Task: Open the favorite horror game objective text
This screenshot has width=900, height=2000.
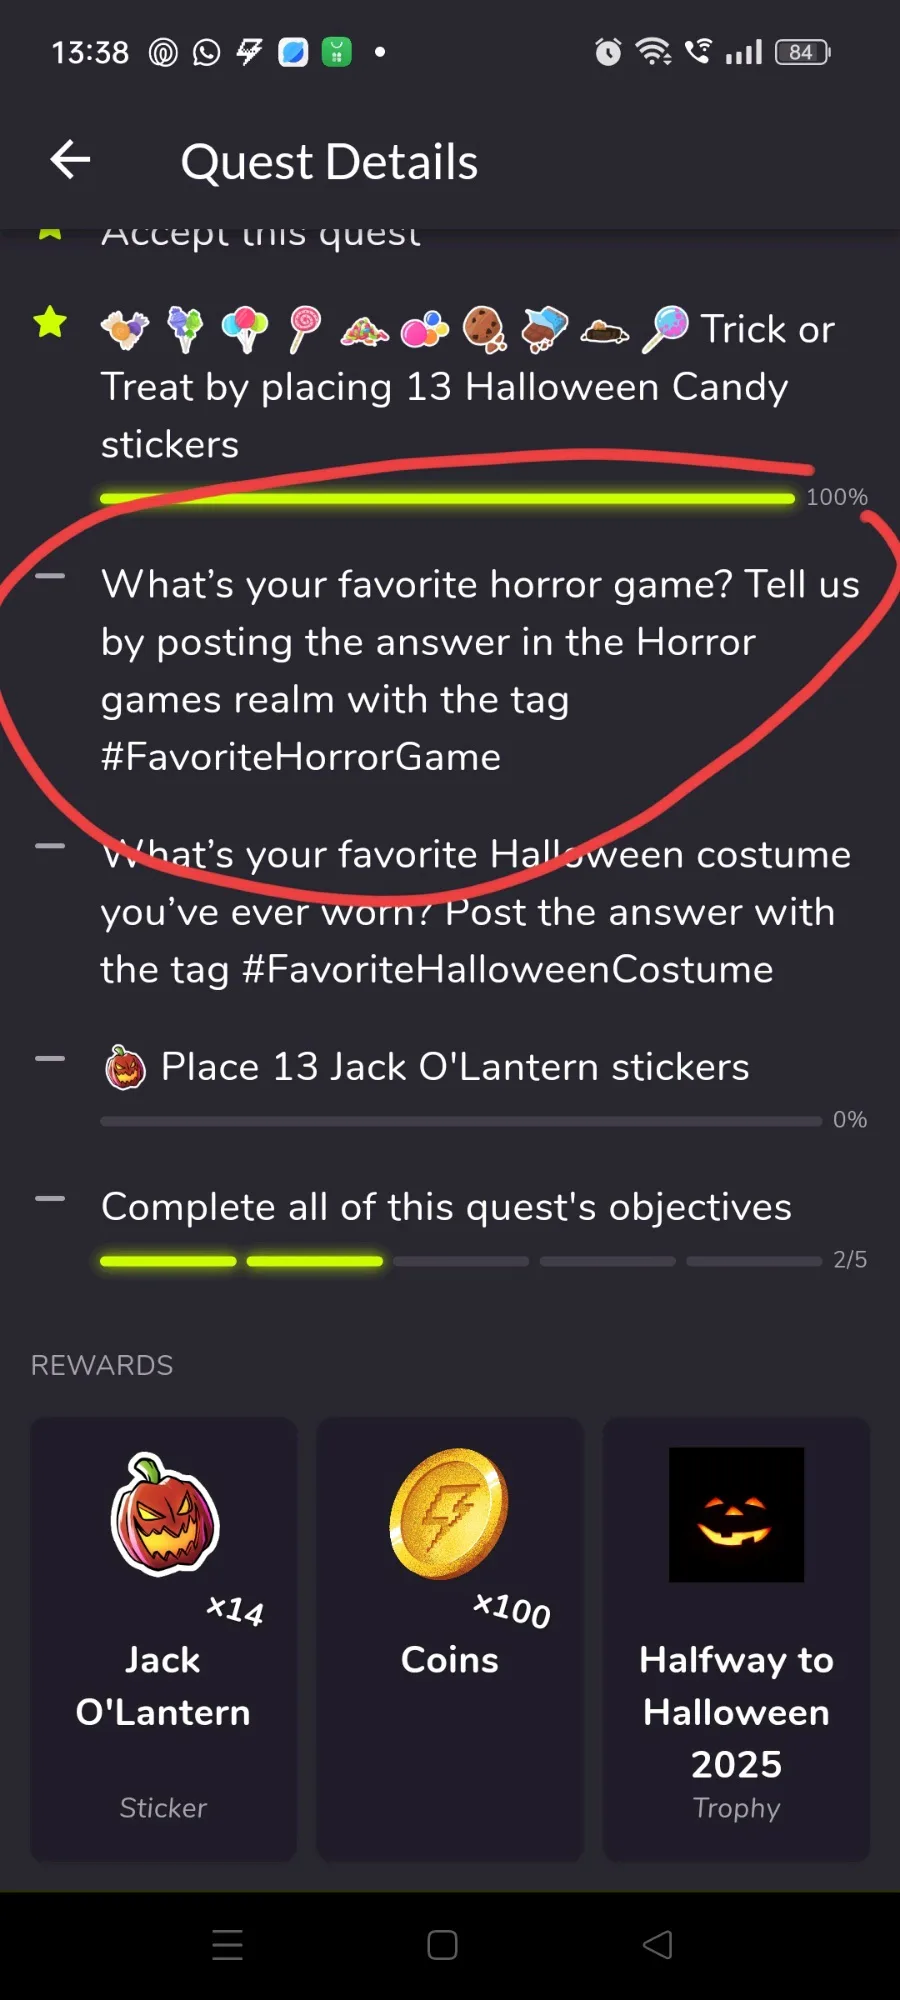Action: [480, 670]
